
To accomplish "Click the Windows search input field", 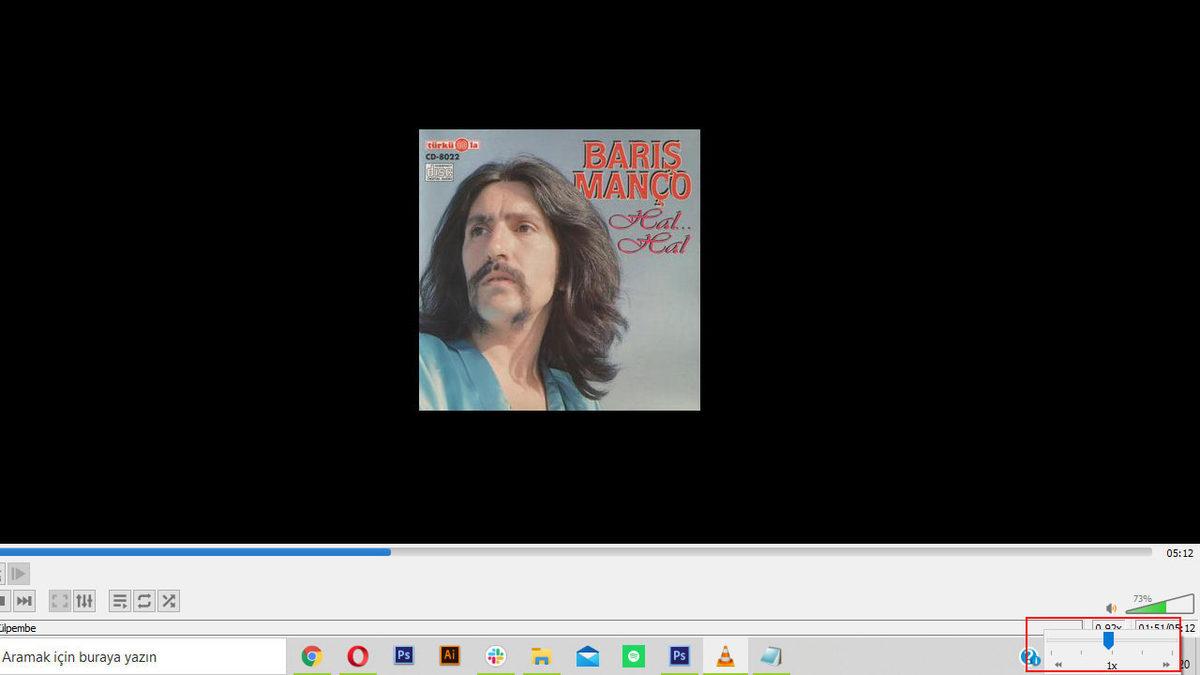I will pos(140,656).
